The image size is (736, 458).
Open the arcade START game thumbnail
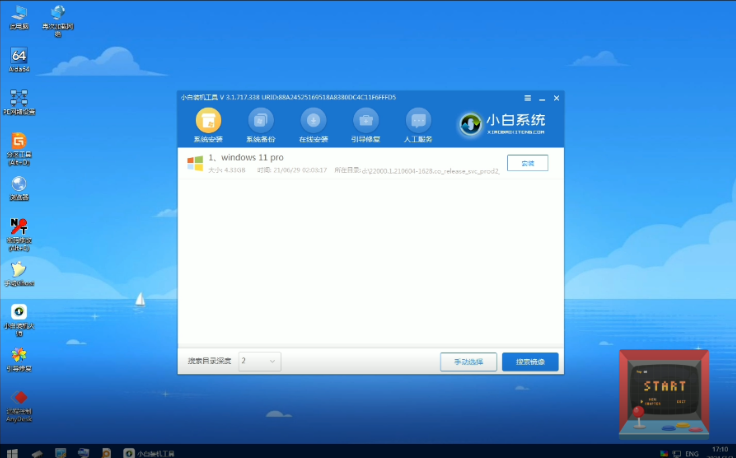click(x=664, y=393)
